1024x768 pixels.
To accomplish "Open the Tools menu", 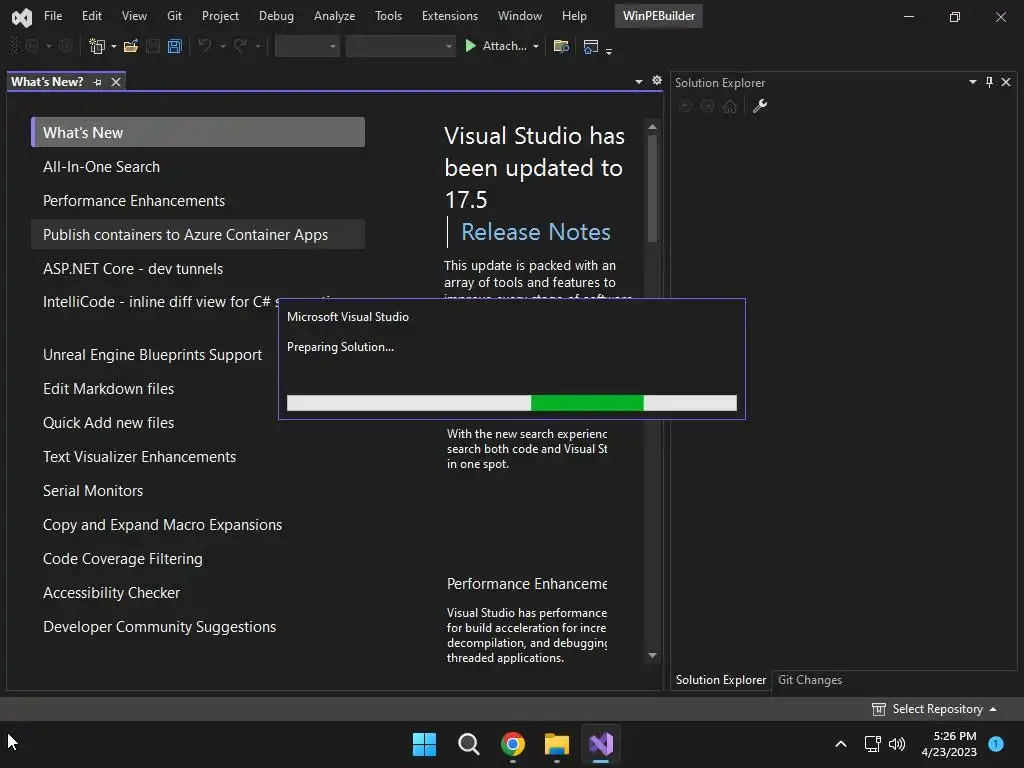I will coord(388,16).
